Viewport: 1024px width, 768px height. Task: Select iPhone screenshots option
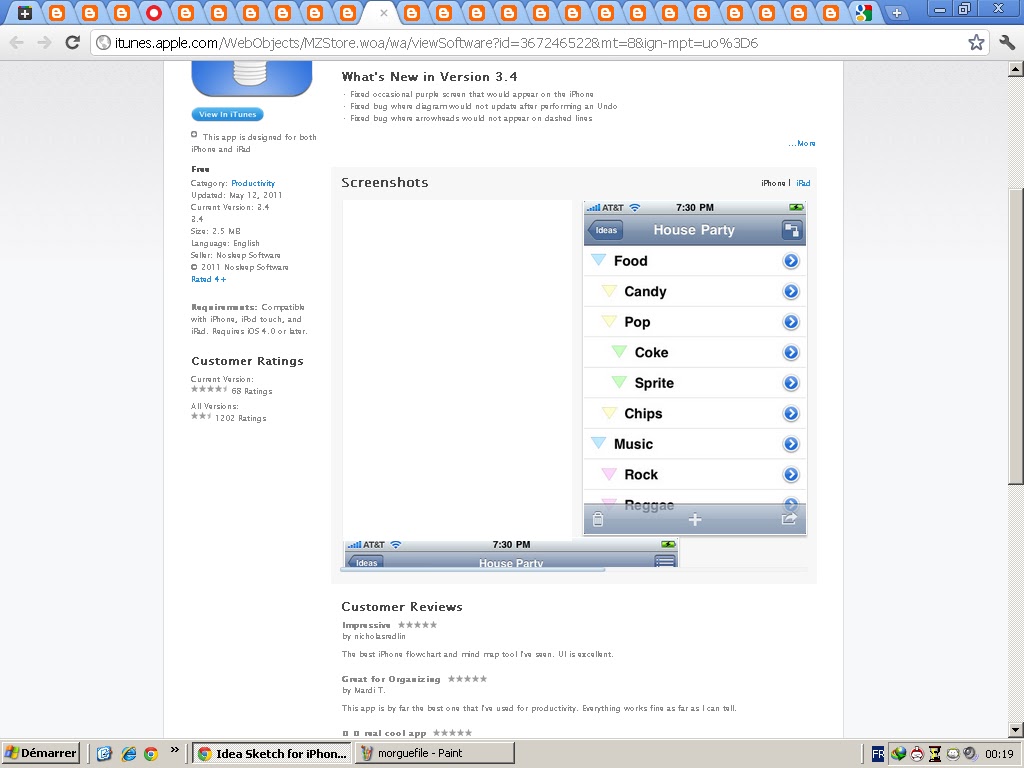(x=773, y=184)
